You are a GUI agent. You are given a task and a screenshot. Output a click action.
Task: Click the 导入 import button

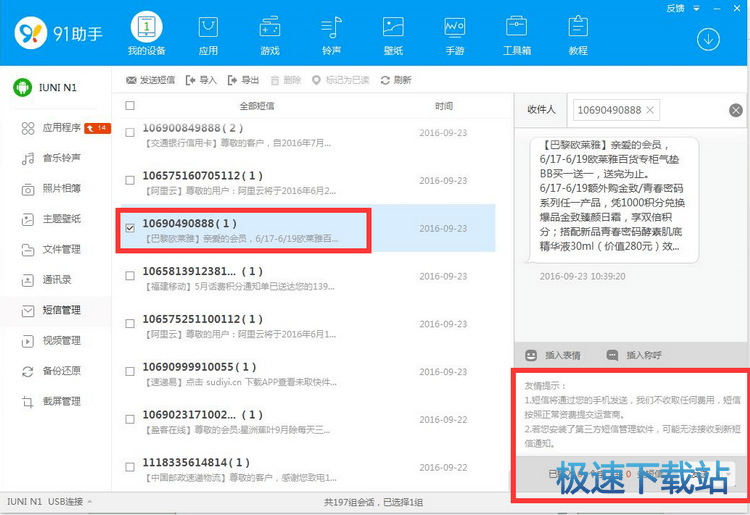[201, 80]
